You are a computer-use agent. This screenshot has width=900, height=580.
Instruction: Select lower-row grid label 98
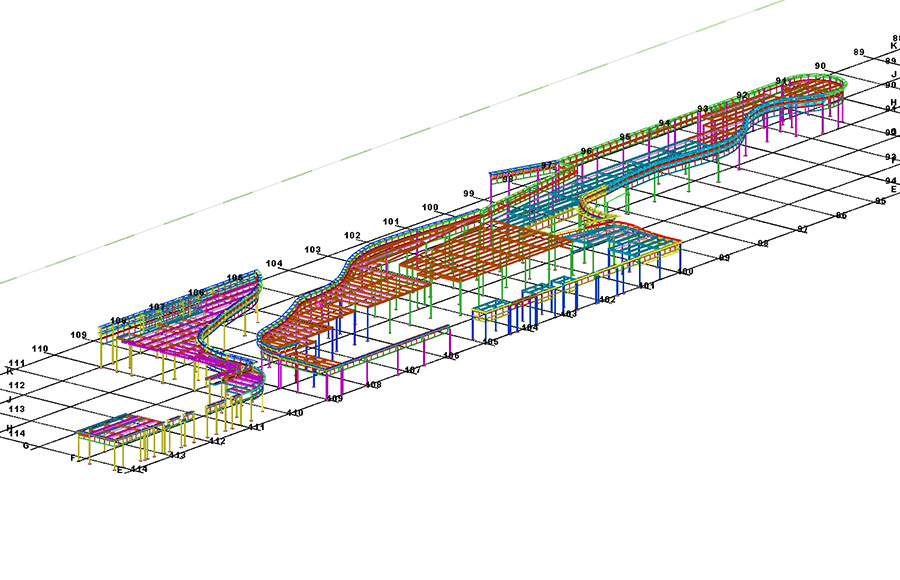pyautogui.click(x=762, y=244)
